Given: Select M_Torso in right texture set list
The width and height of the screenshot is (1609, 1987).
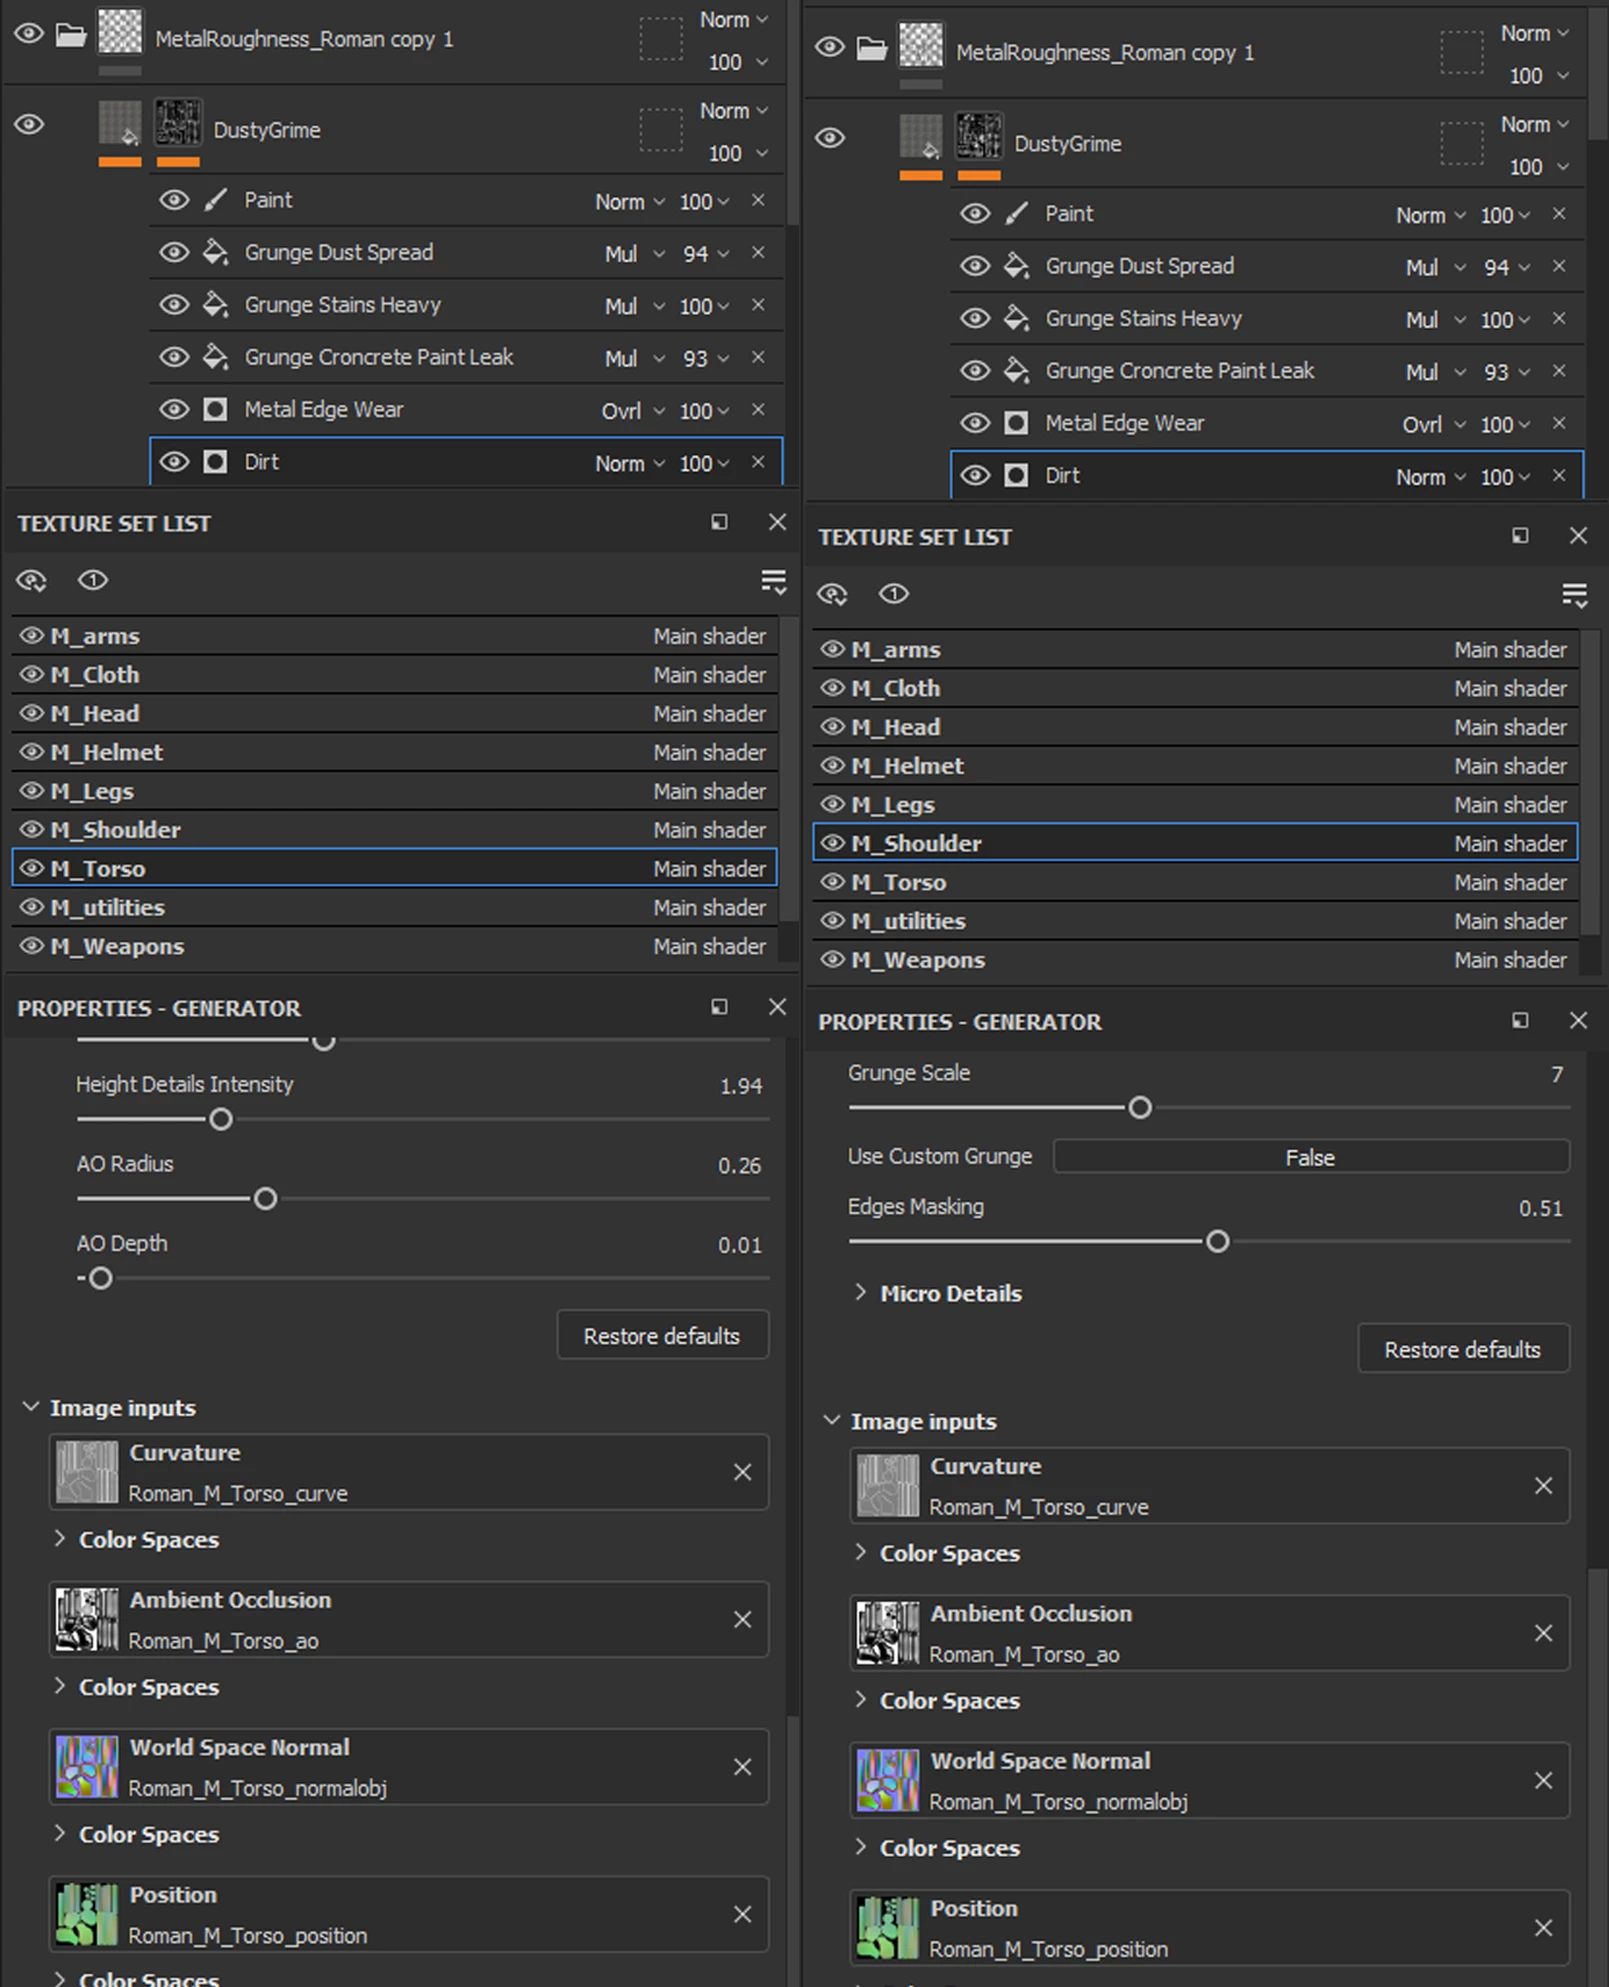Looking at the screenshot, I should pyautogui.click(x=1195, y=882).
